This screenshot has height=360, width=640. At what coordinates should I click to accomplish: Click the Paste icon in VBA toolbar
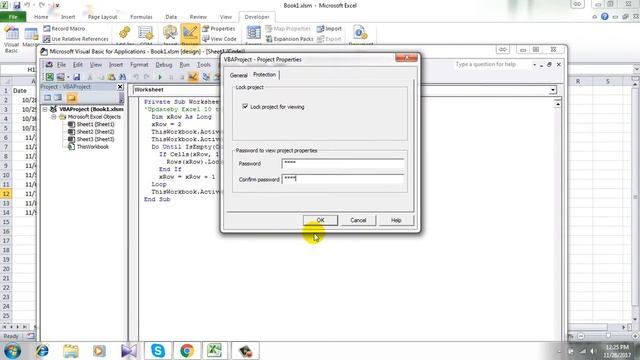pos(111,77)
